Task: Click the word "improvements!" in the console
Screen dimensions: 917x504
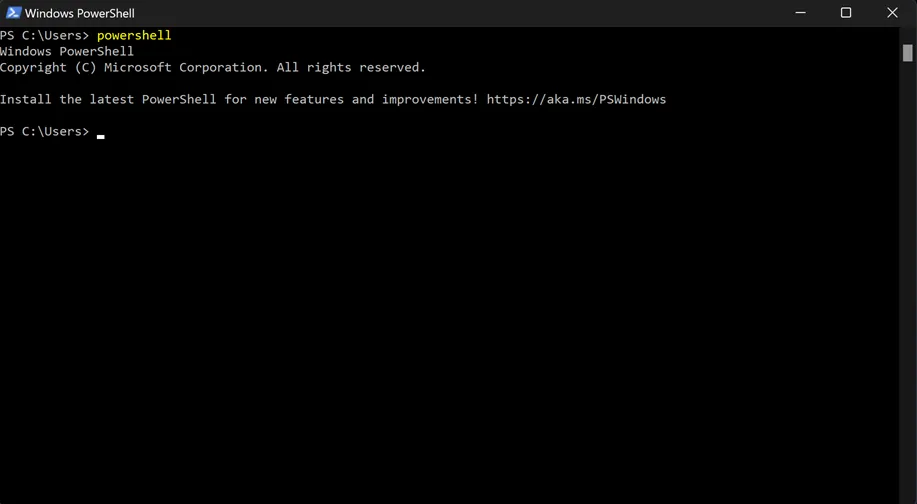Action: [x=430, y=99]
